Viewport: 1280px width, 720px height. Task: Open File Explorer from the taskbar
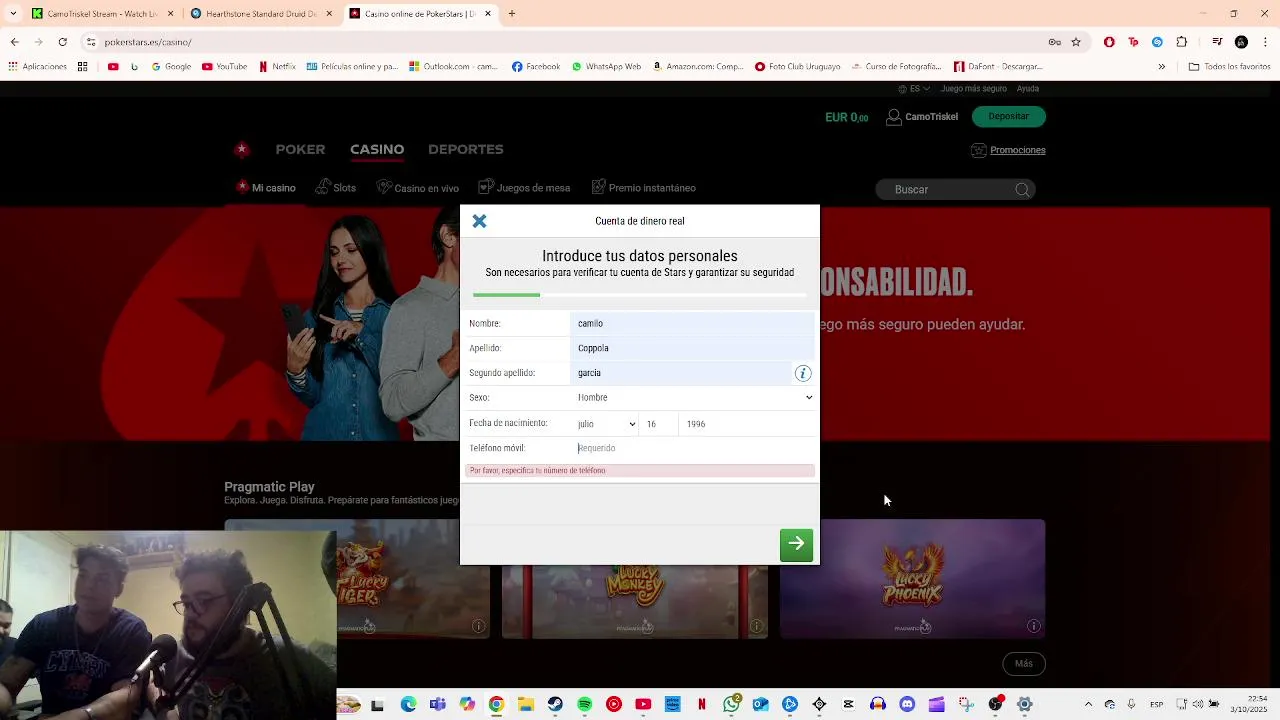(525, 705)
